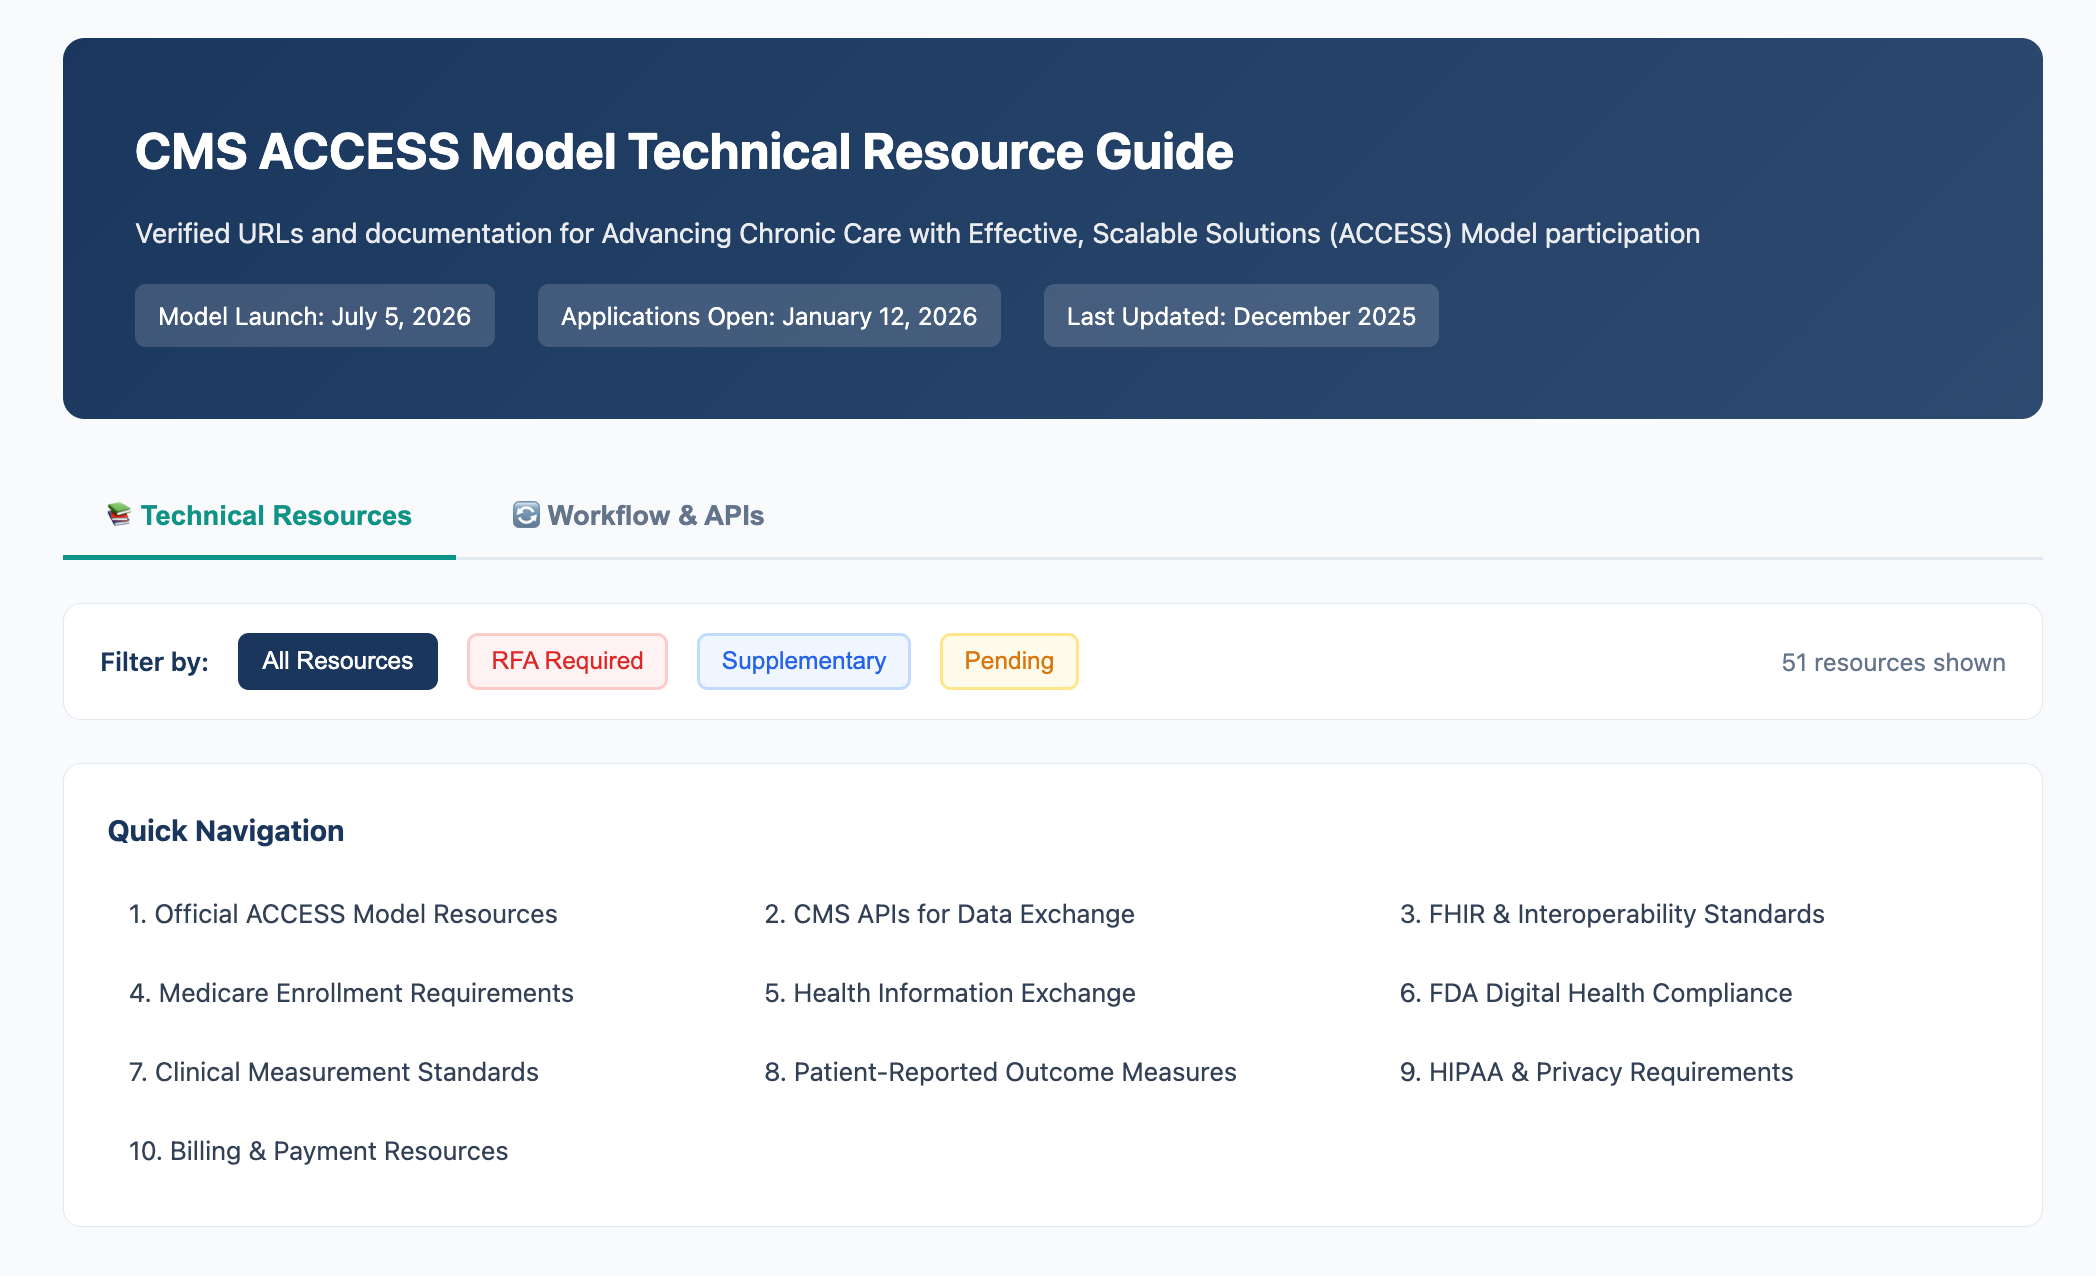Image resolution: width=2096 pixels, height=1276 pixels.
Task: Open Health Information Exchange section
Action: (950, 993)
